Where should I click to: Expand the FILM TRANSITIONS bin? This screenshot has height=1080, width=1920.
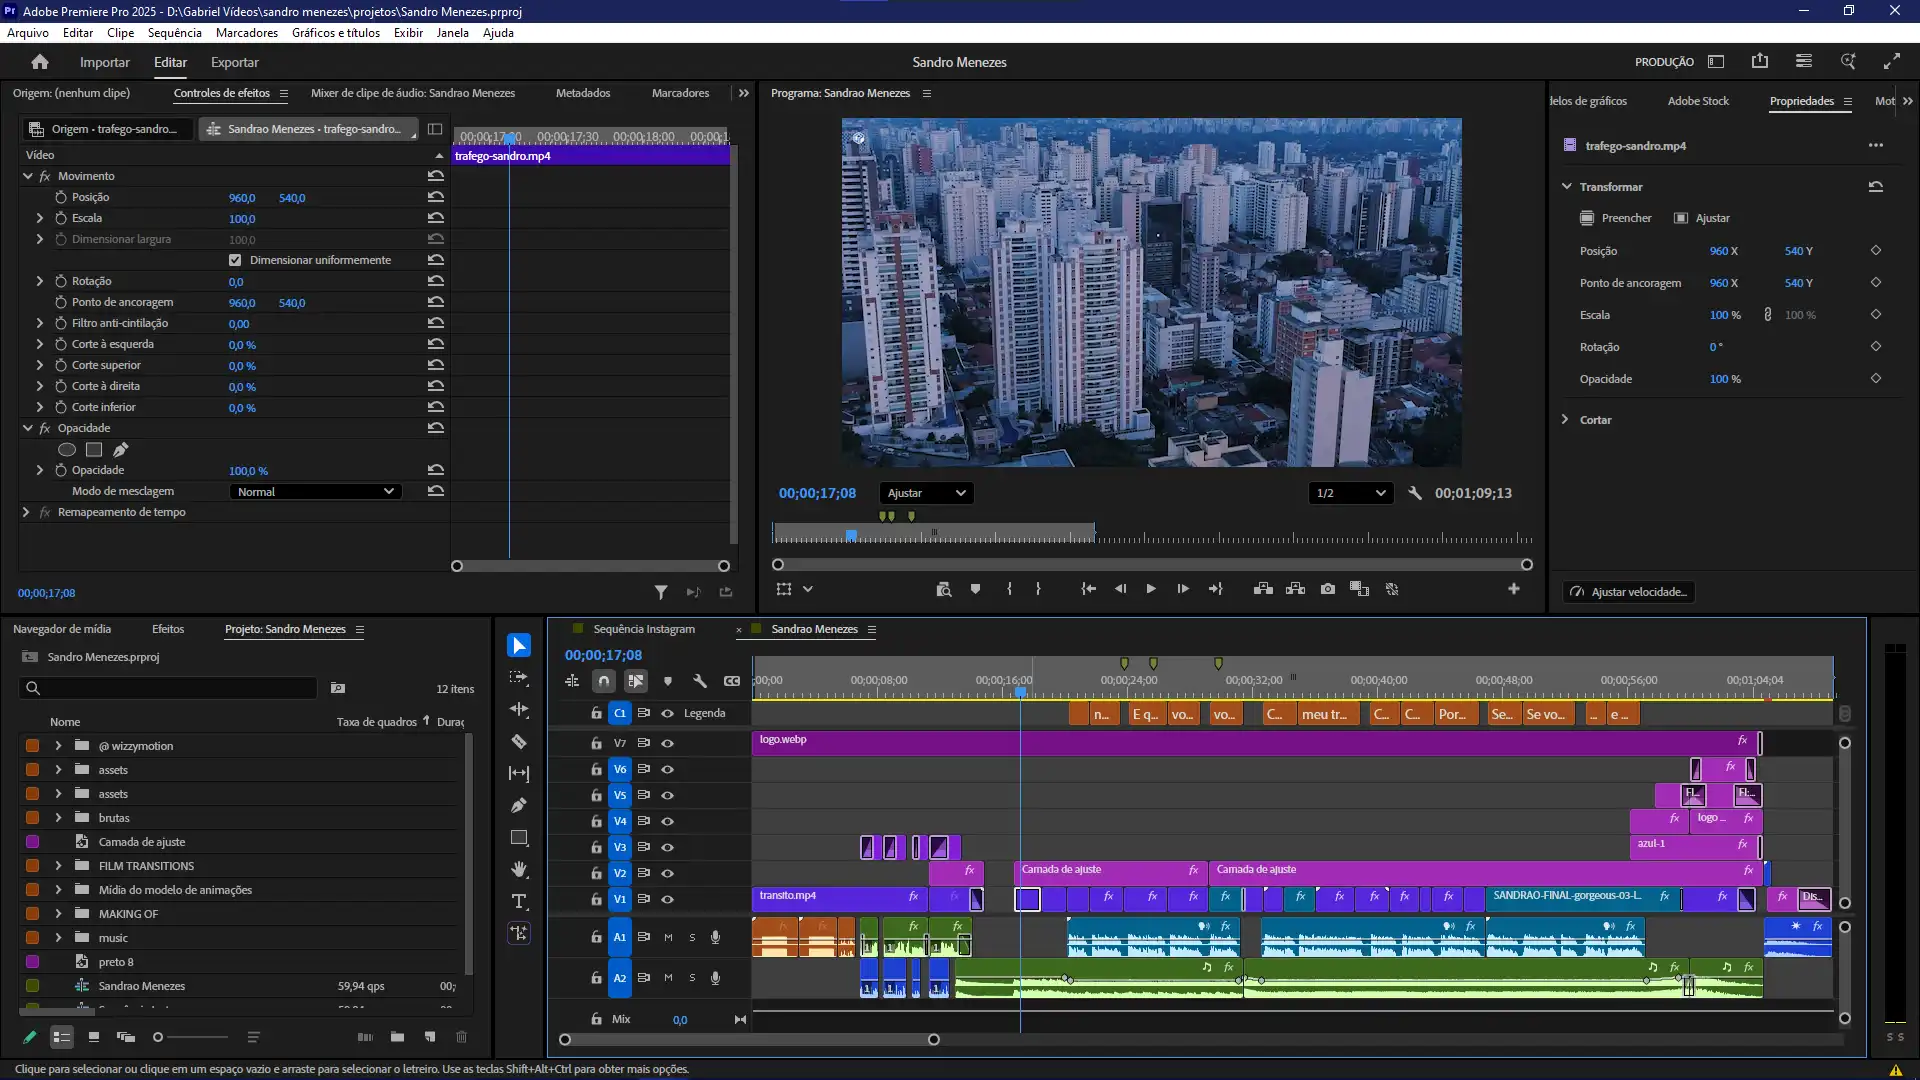click(x=58, y=866)
